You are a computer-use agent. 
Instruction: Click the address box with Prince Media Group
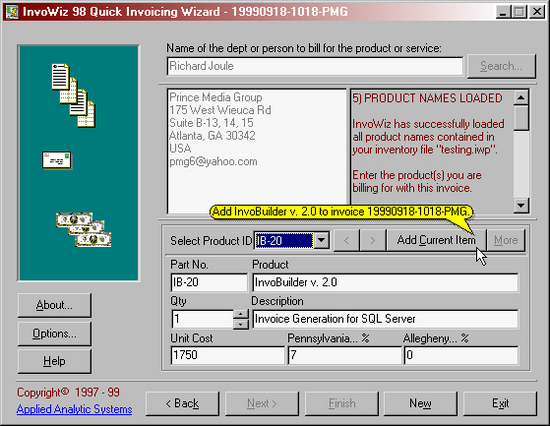(257, 151)
